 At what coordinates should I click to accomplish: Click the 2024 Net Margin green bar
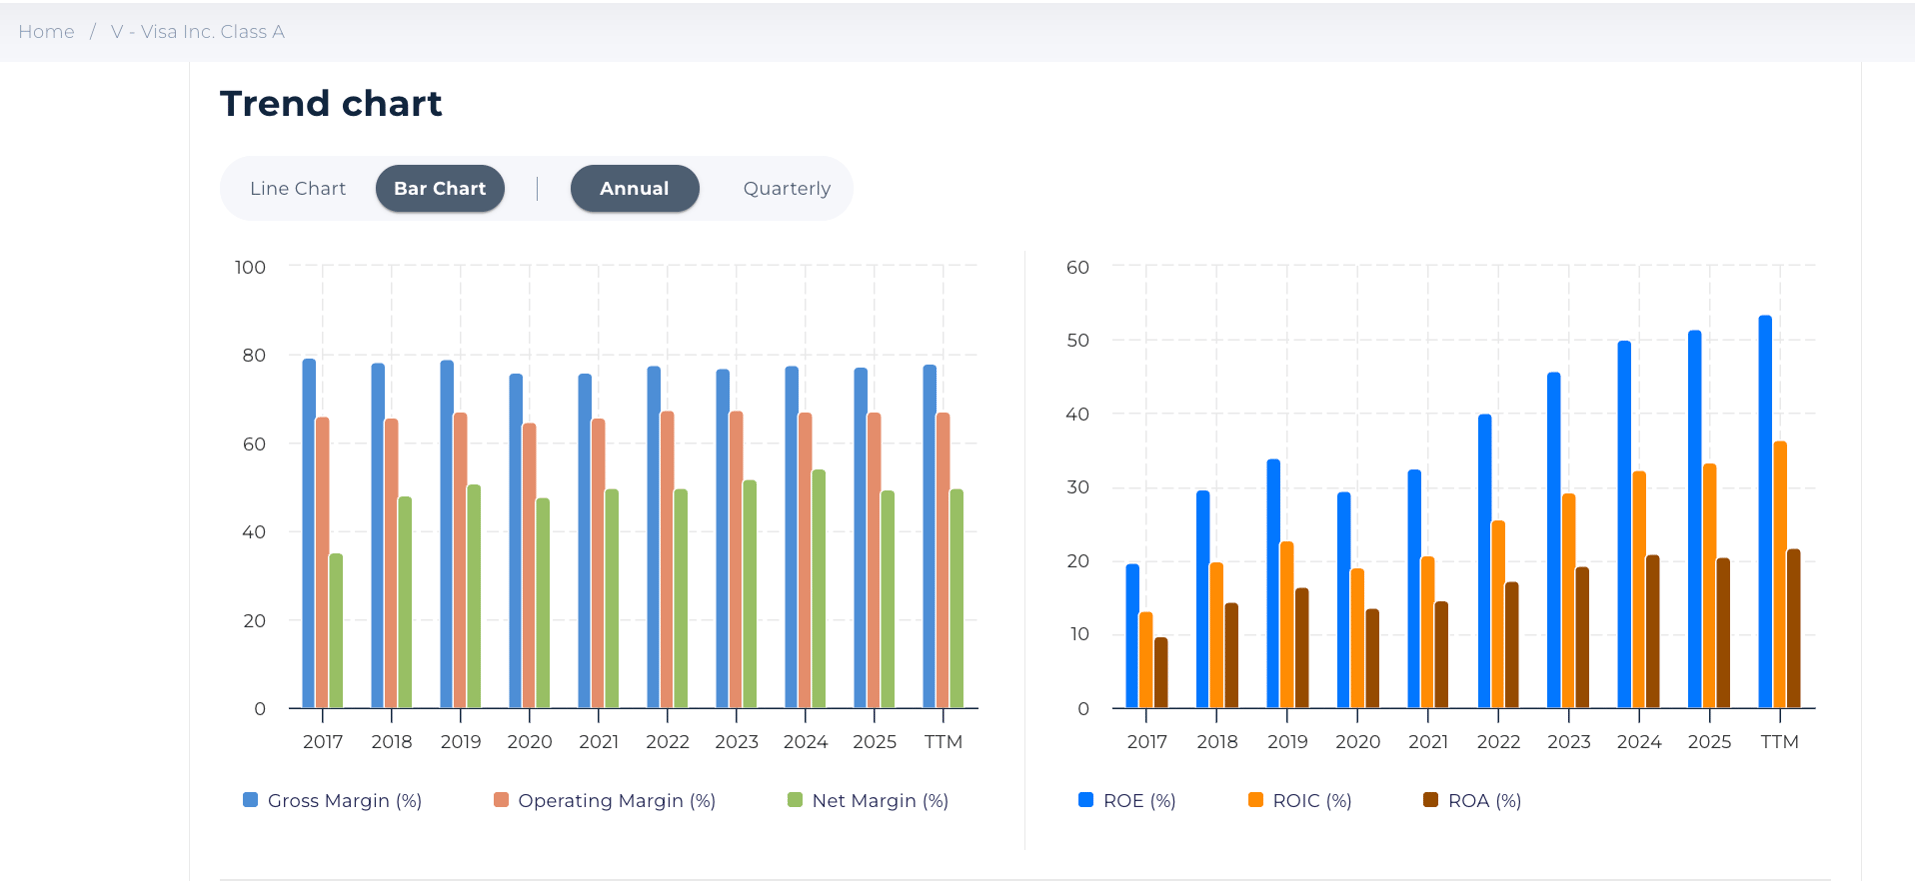tap(819, 590)
